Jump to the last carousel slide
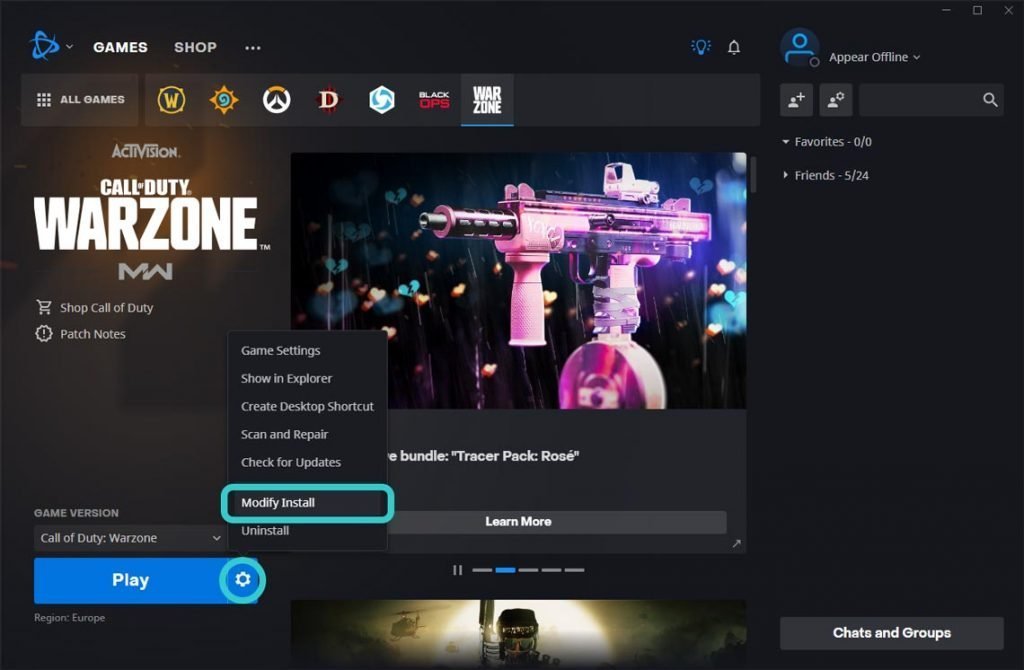Viewport: 1024px width, 670px height. [x=575, y=570]
